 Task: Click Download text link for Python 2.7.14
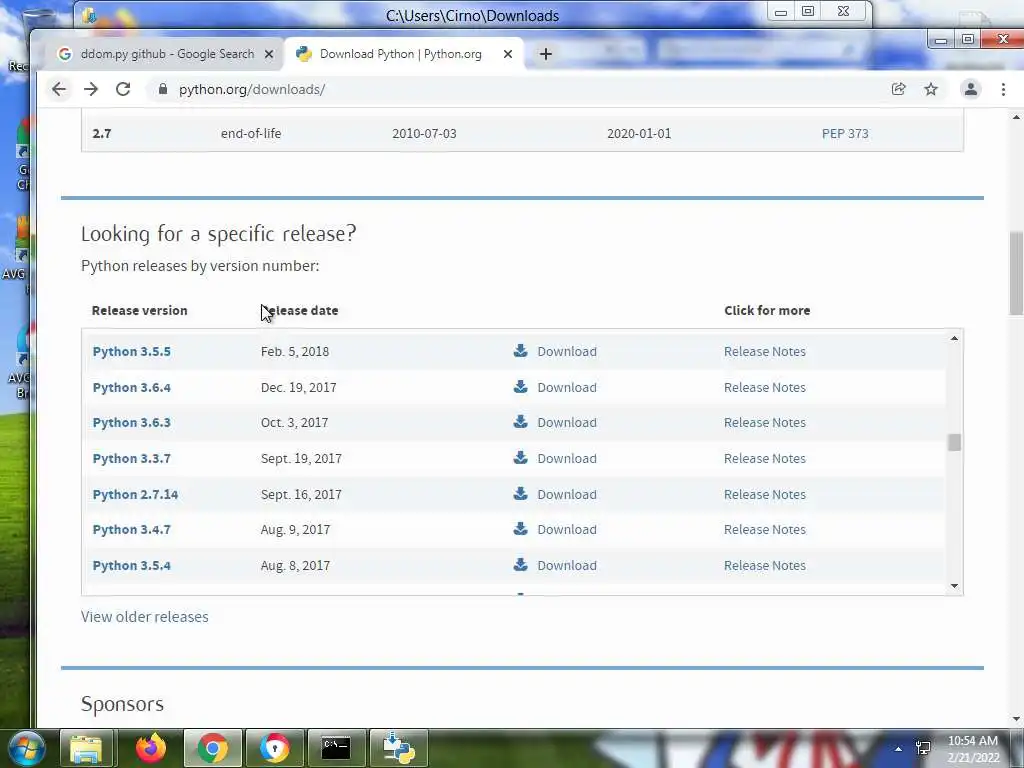point(567,494)
